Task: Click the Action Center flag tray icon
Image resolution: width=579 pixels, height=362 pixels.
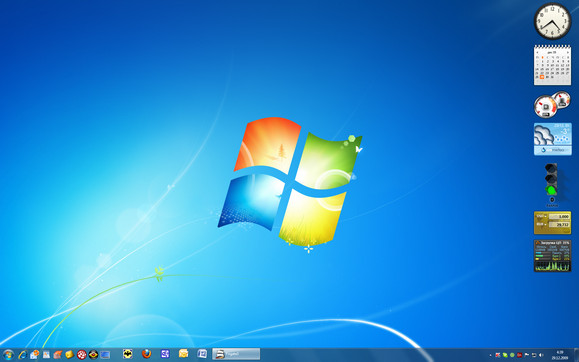Action: point(527,355)
